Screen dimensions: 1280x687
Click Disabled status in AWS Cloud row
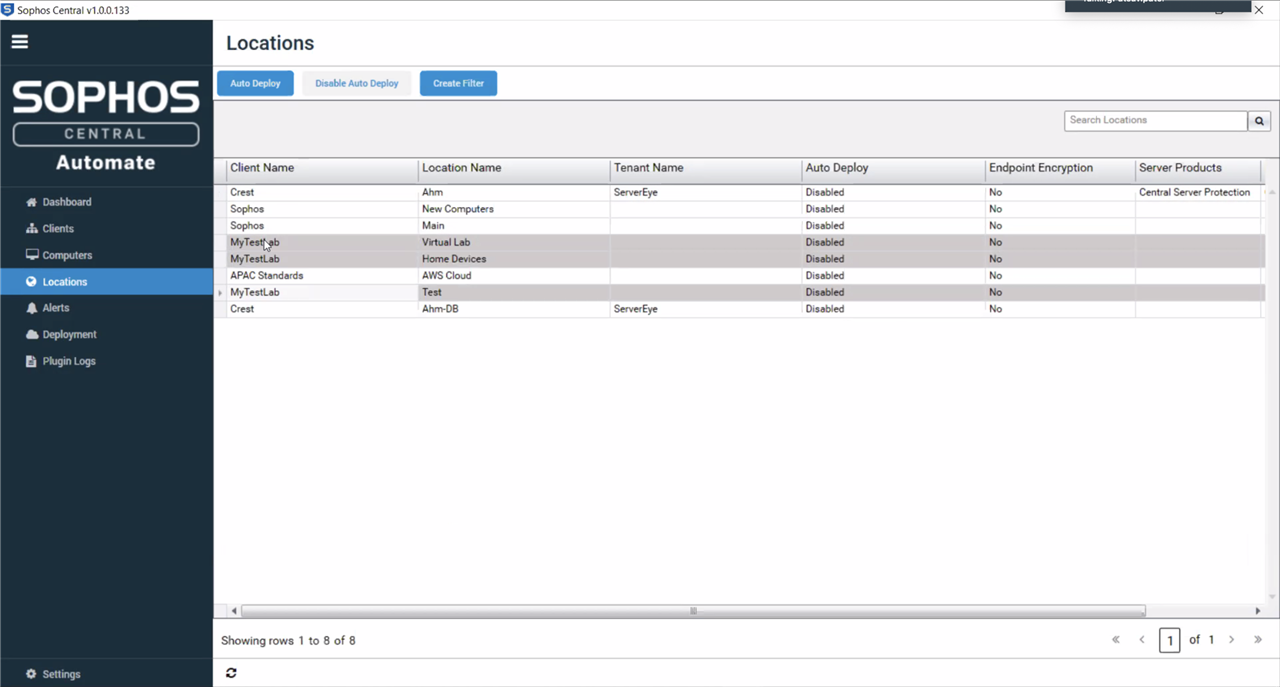pyautogui.click(x=825, y=276)
